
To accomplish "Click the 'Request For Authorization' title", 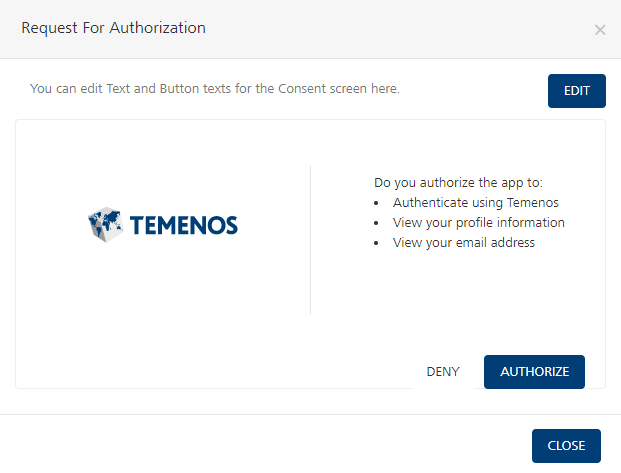I will coord(114,28).
